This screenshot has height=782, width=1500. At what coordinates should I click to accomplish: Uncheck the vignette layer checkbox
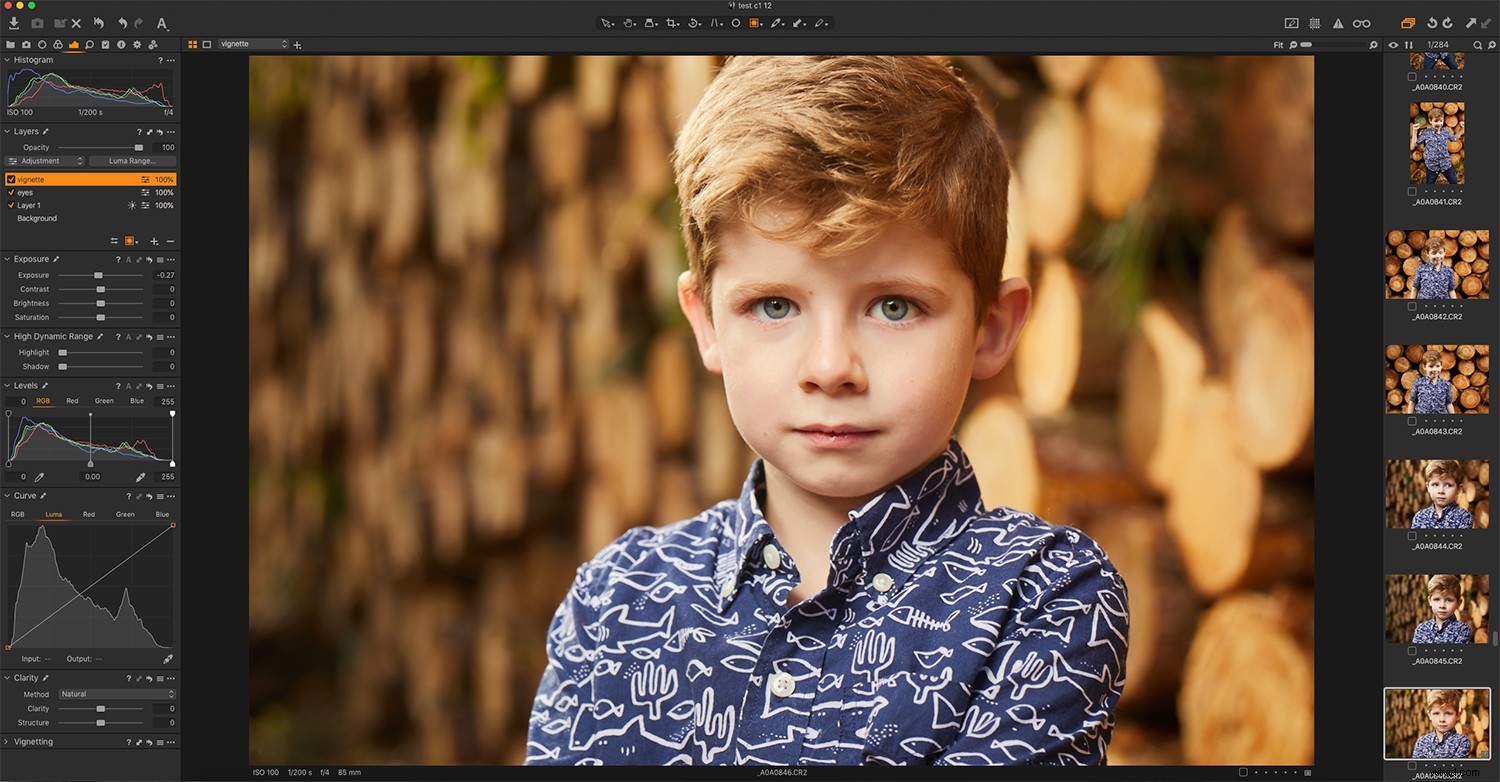12,178
